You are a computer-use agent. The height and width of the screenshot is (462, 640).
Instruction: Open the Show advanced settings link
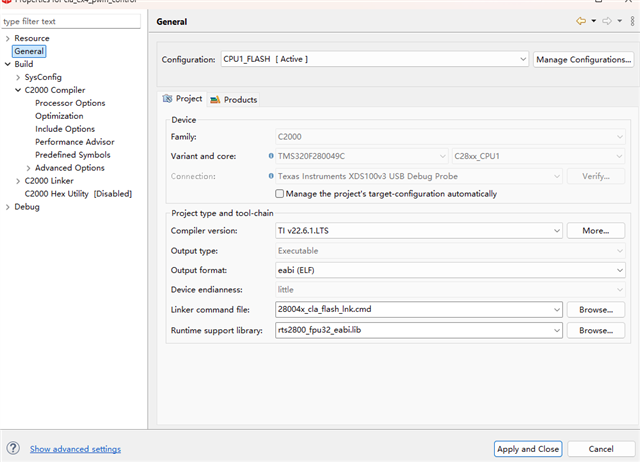click(x=75, y=449)
